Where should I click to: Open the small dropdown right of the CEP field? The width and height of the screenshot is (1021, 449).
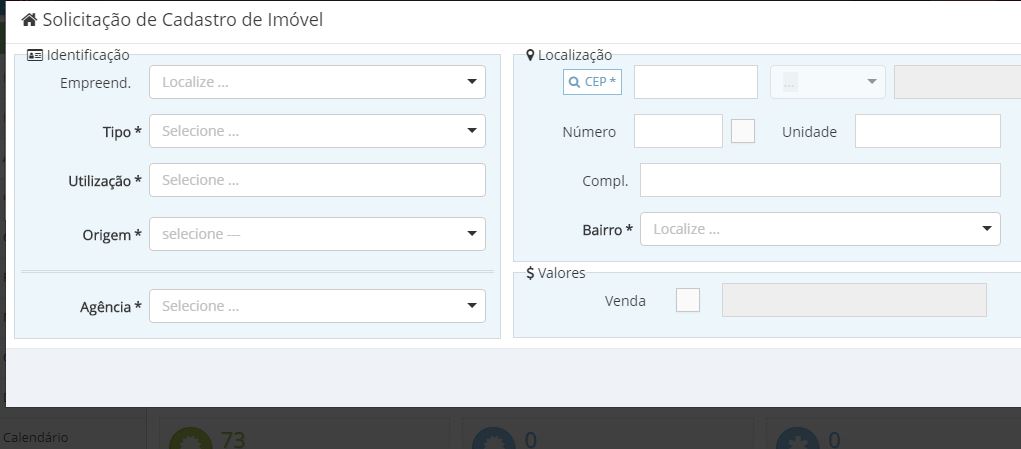(827, 82)
